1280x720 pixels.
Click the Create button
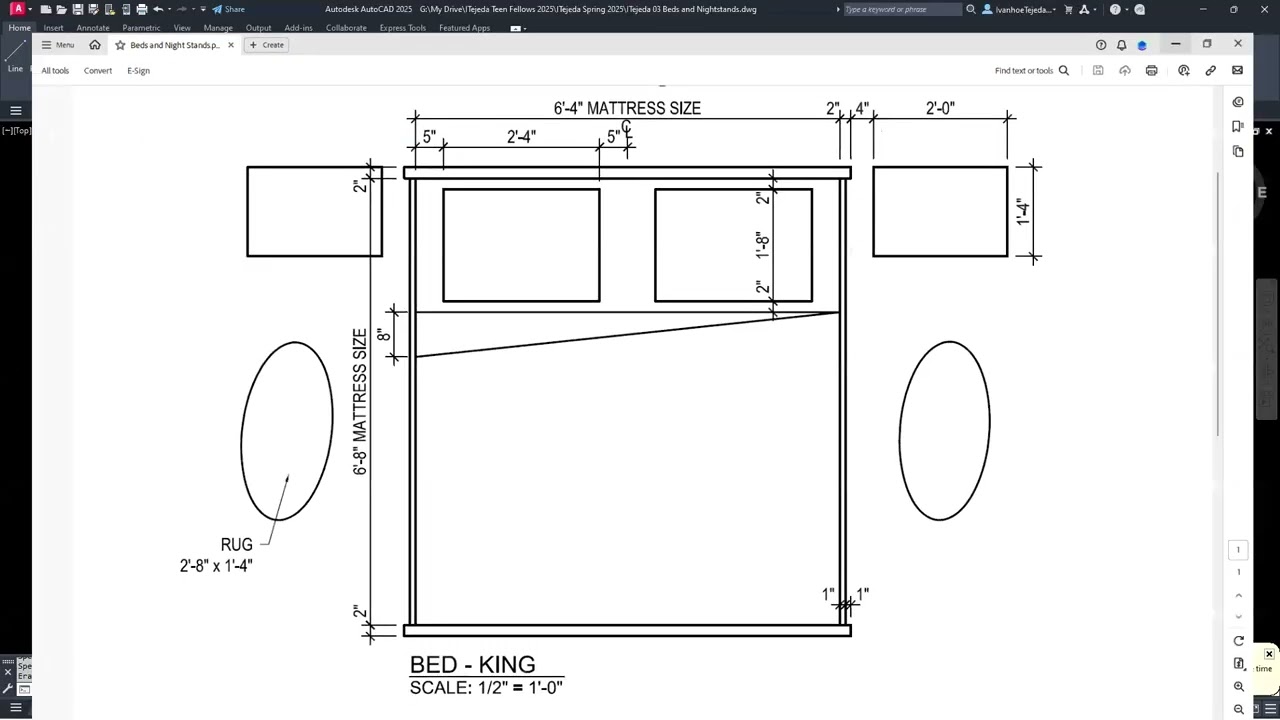point(266,45)
